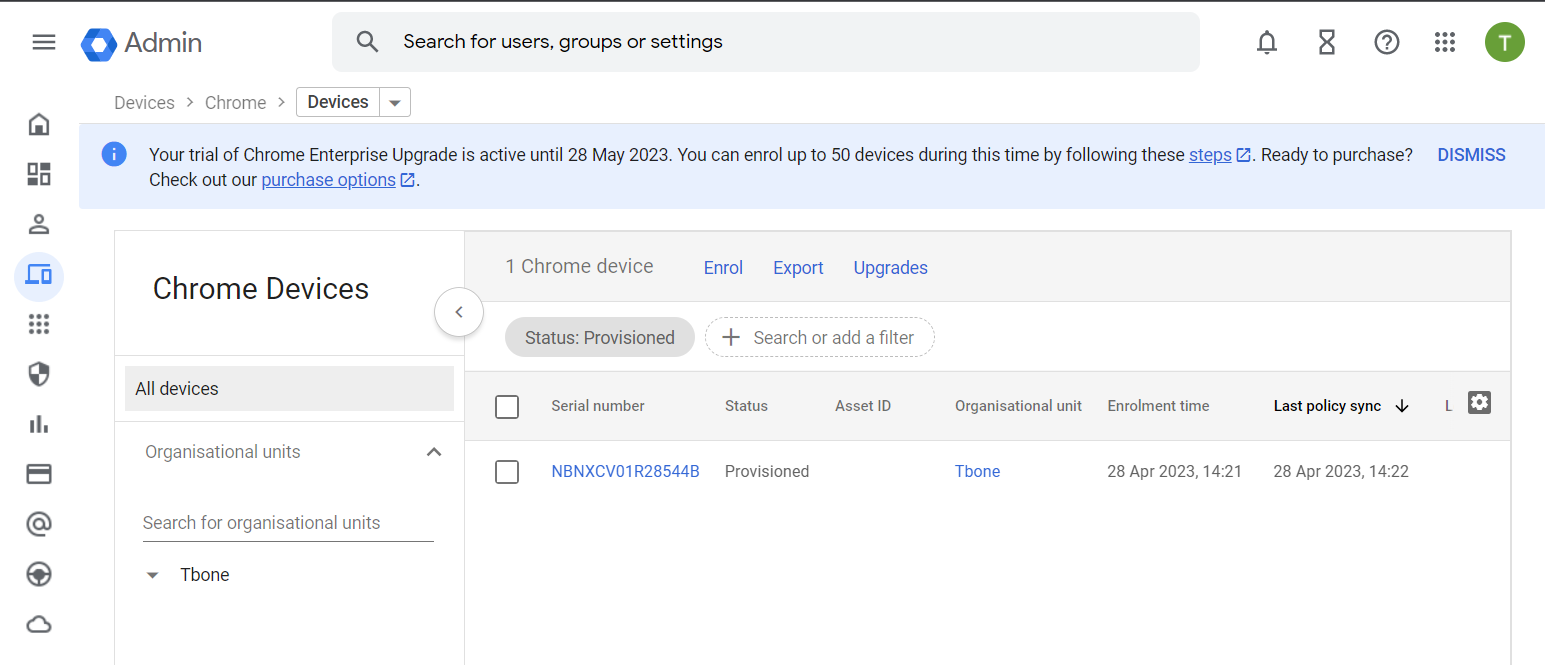This screenshot has width=1545, height=665.
Task: Open the Reporting bar-chart icon
Action: (38, 423)
